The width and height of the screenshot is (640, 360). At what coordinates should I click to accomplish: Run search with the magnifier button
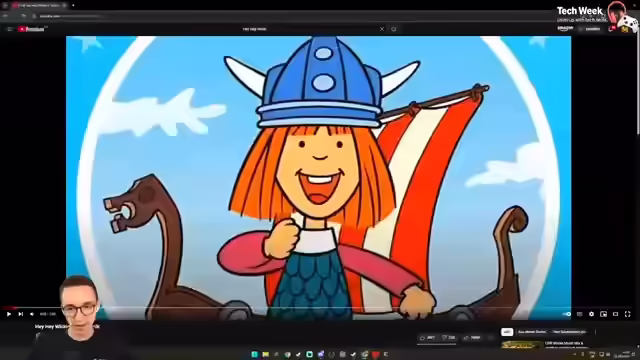click(x=394, y=29)
